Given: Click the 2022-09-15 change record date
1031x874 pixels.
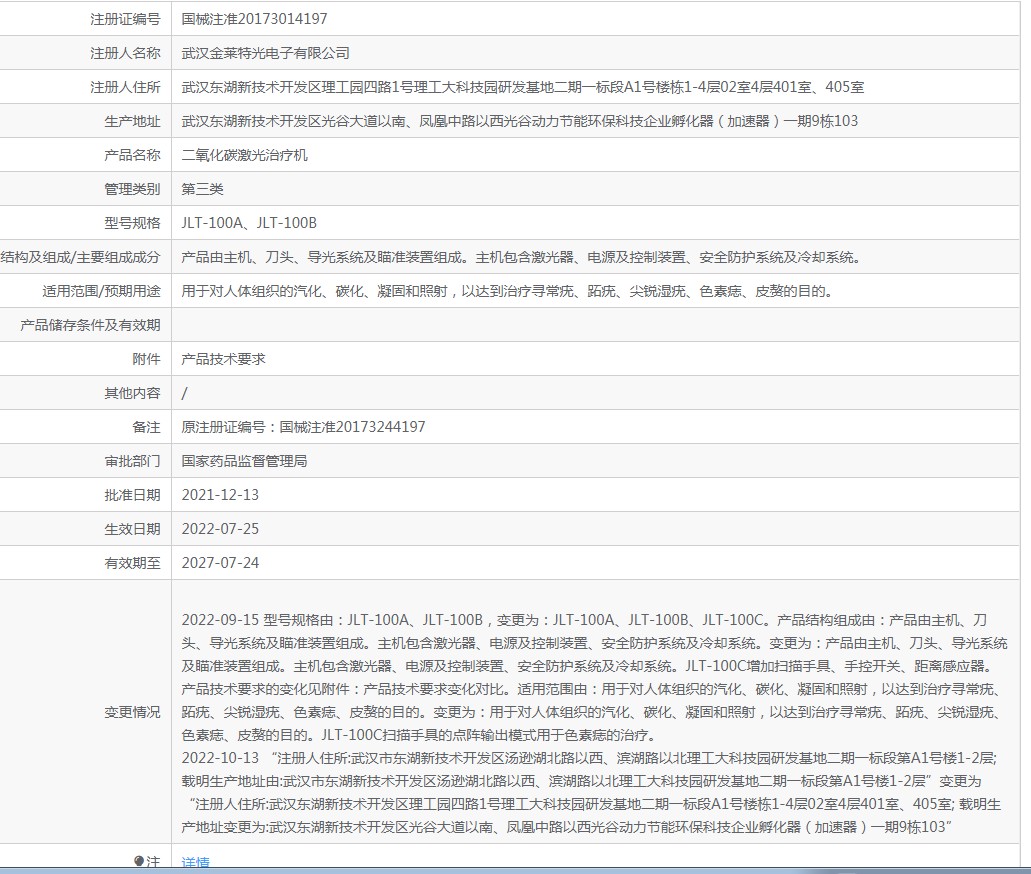Looking at the screenshot, I should (220, 620).
